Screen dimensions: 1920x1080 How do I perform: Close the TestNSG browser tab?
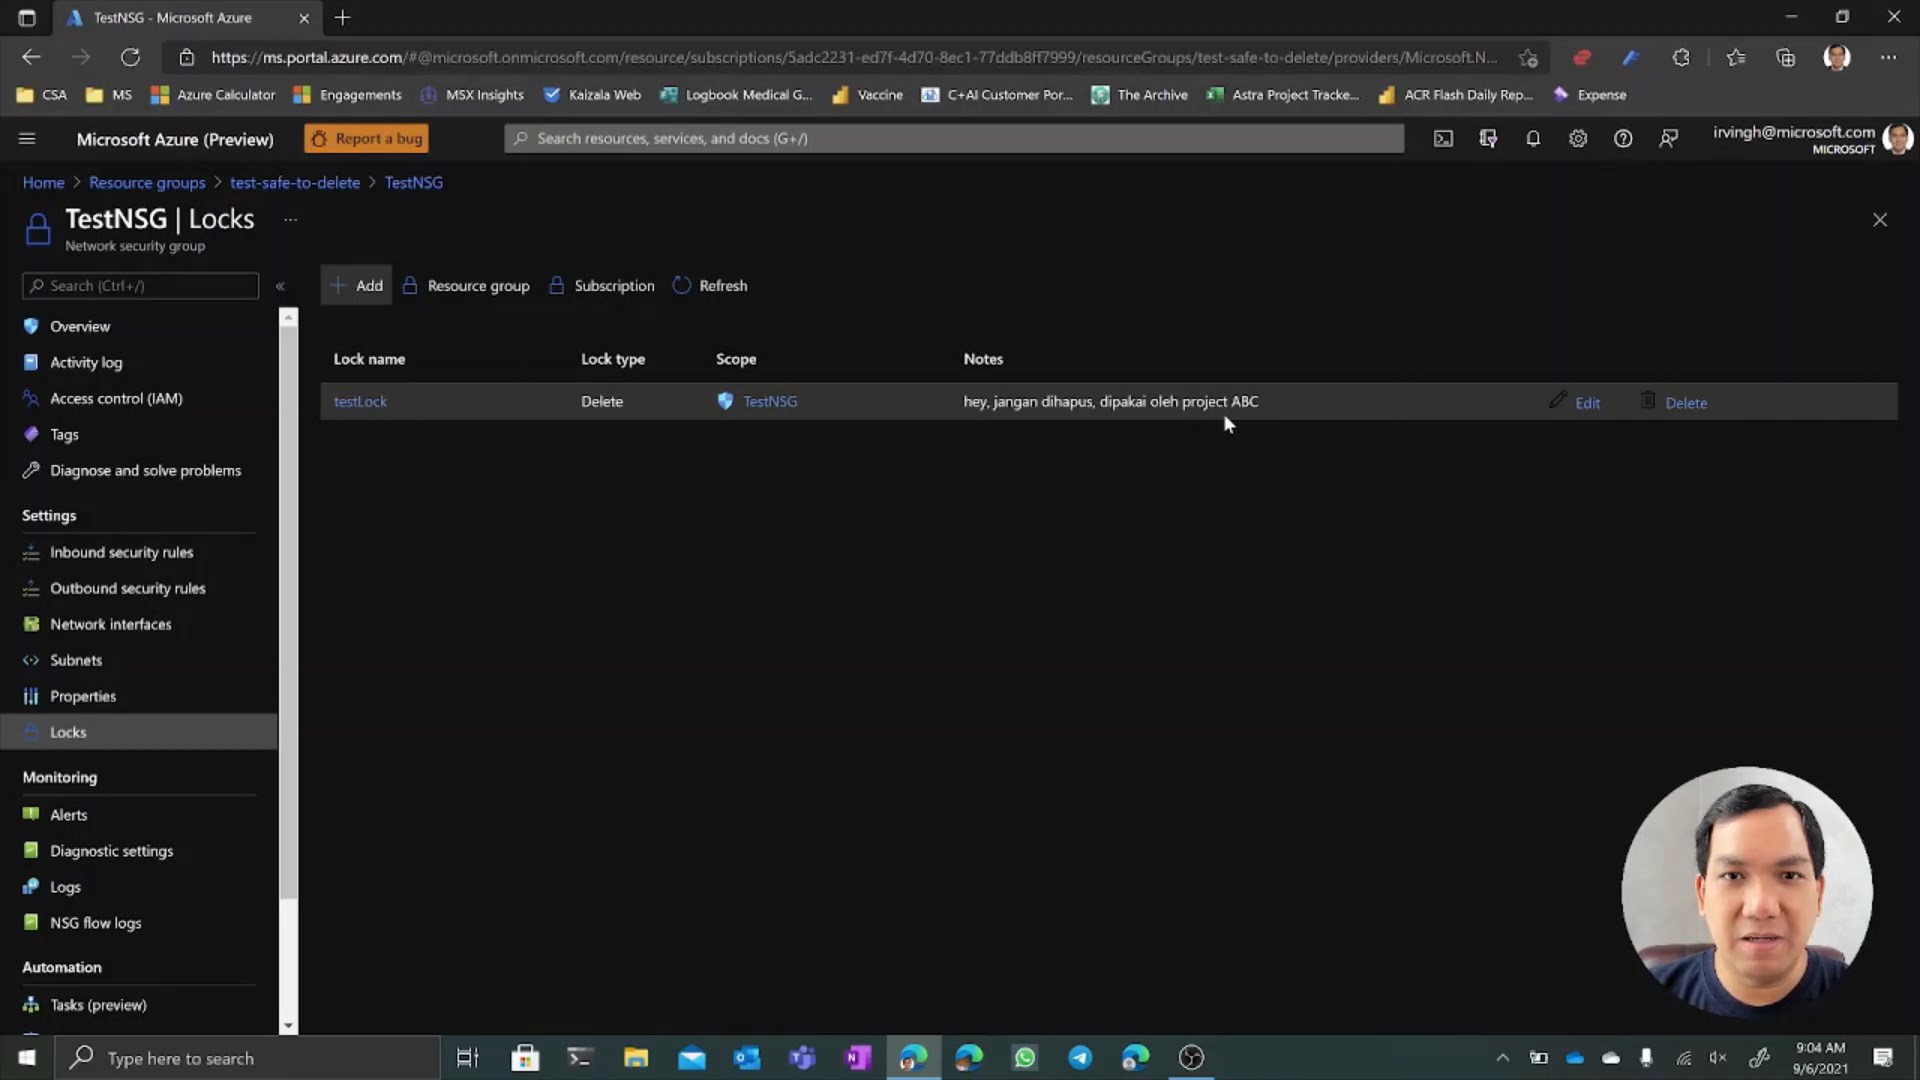coord(304,18)
